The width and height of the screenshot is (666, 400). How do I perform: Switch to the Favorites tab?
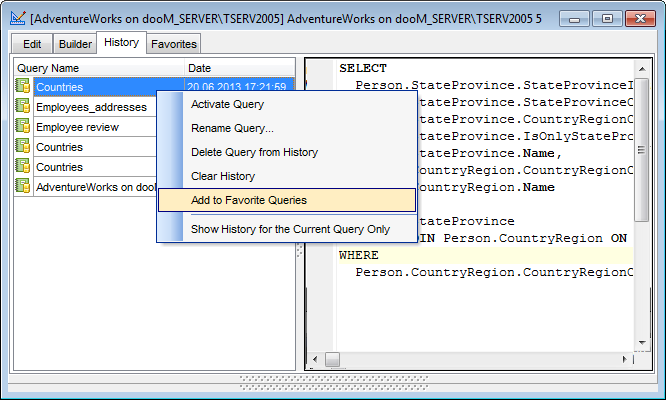[x=174, y=44]
